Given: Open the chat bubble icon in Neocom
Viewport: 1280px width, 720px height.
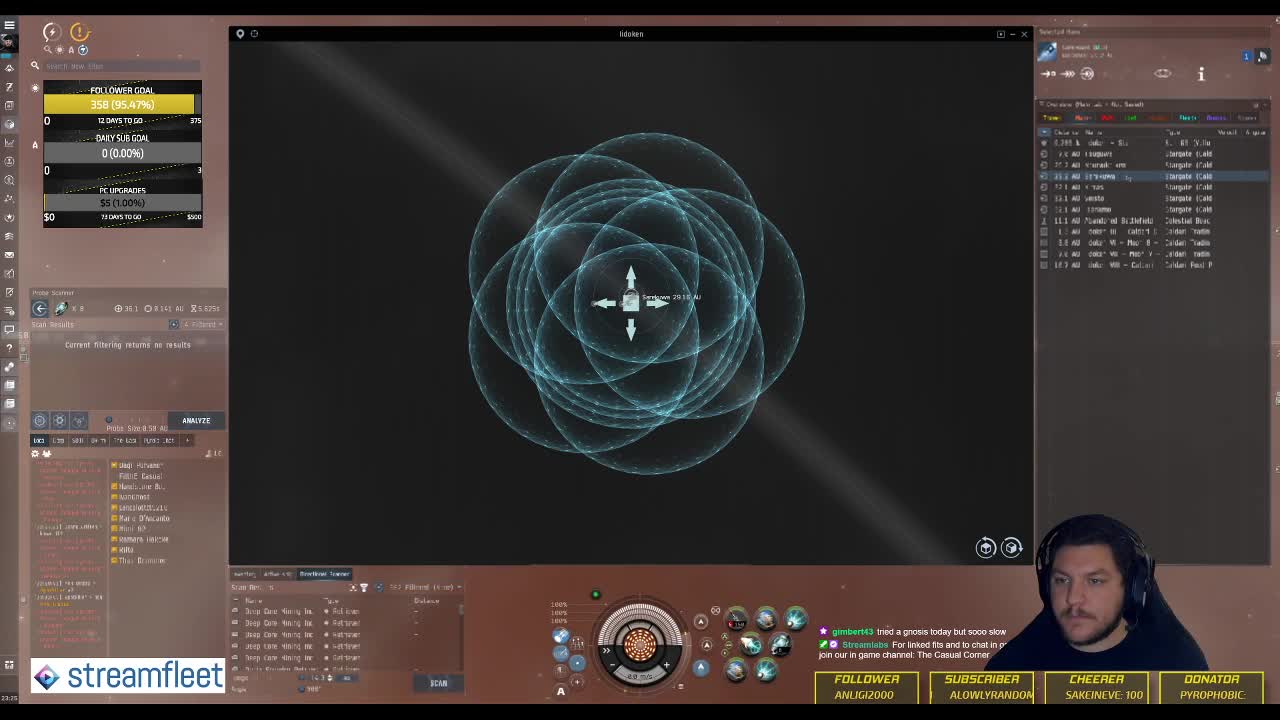Looking at the screenshot, I should [x=9, y=329].
